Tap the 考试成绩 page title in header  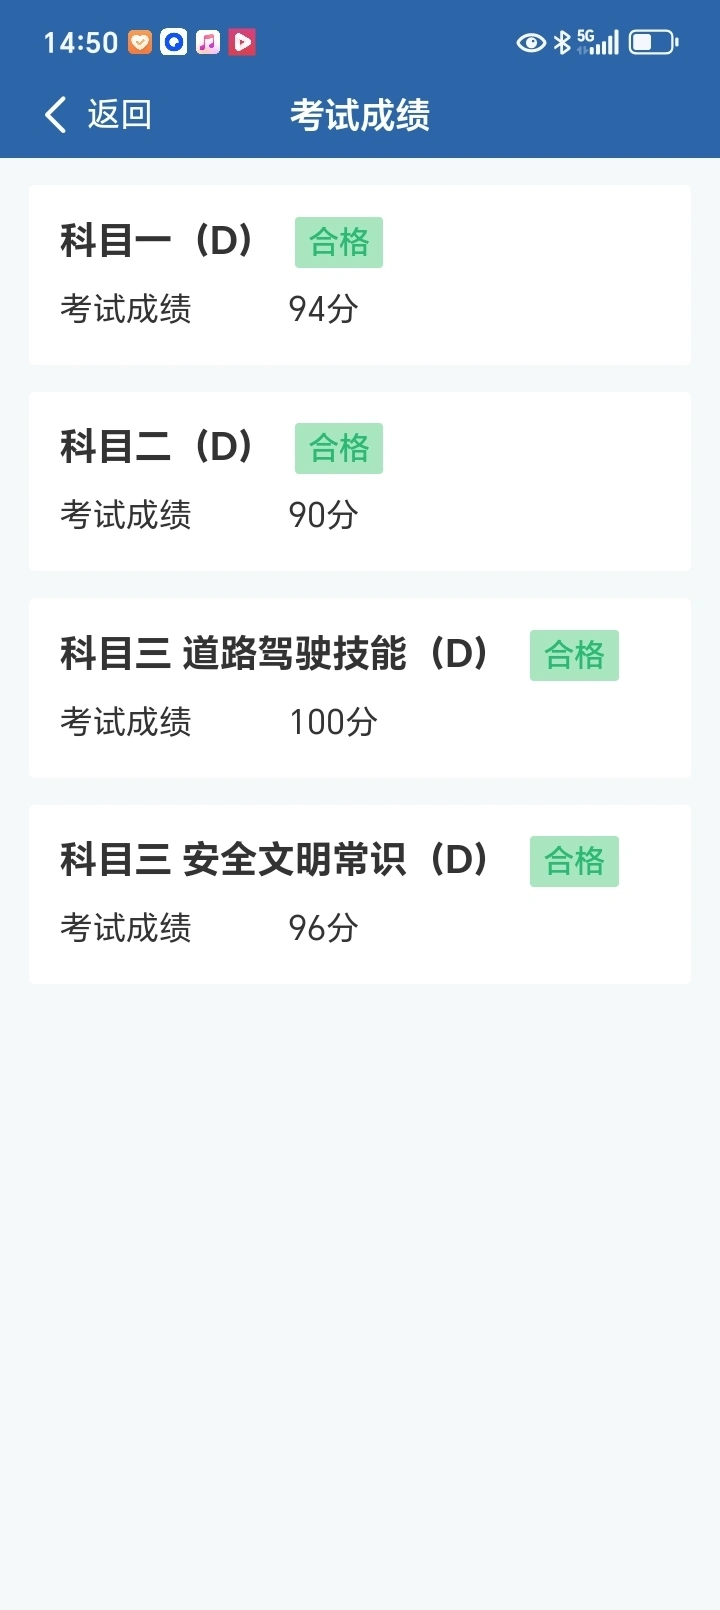coord(360,115)
